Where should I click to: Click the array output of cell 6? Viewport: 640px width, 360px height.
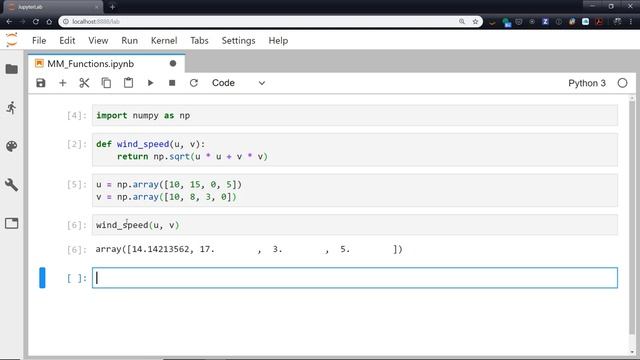point(249,249)
